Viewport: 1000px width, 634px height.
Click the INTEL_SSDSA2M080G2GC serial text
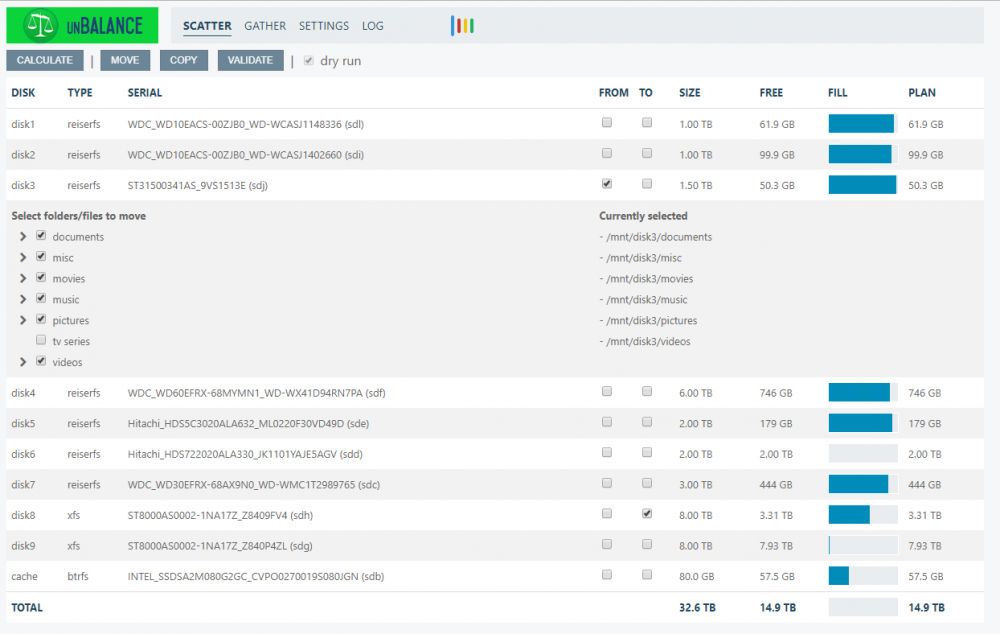pos(256,577)
